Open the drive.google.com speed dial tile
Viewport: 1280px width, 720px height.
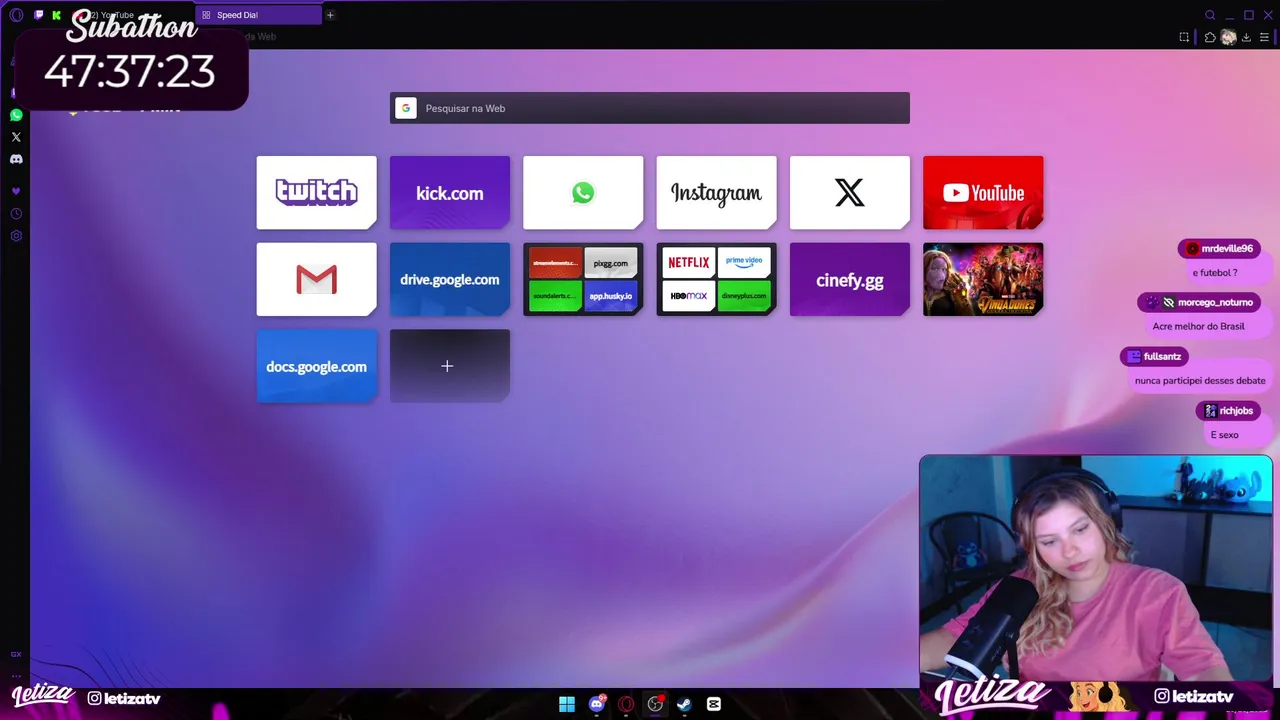450,279
